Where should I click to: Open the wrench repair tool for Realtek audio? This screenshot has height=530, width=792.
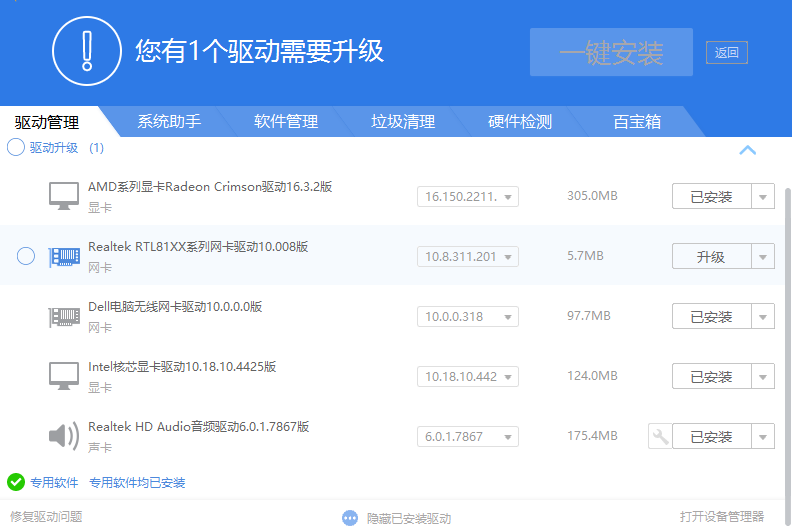660,437
